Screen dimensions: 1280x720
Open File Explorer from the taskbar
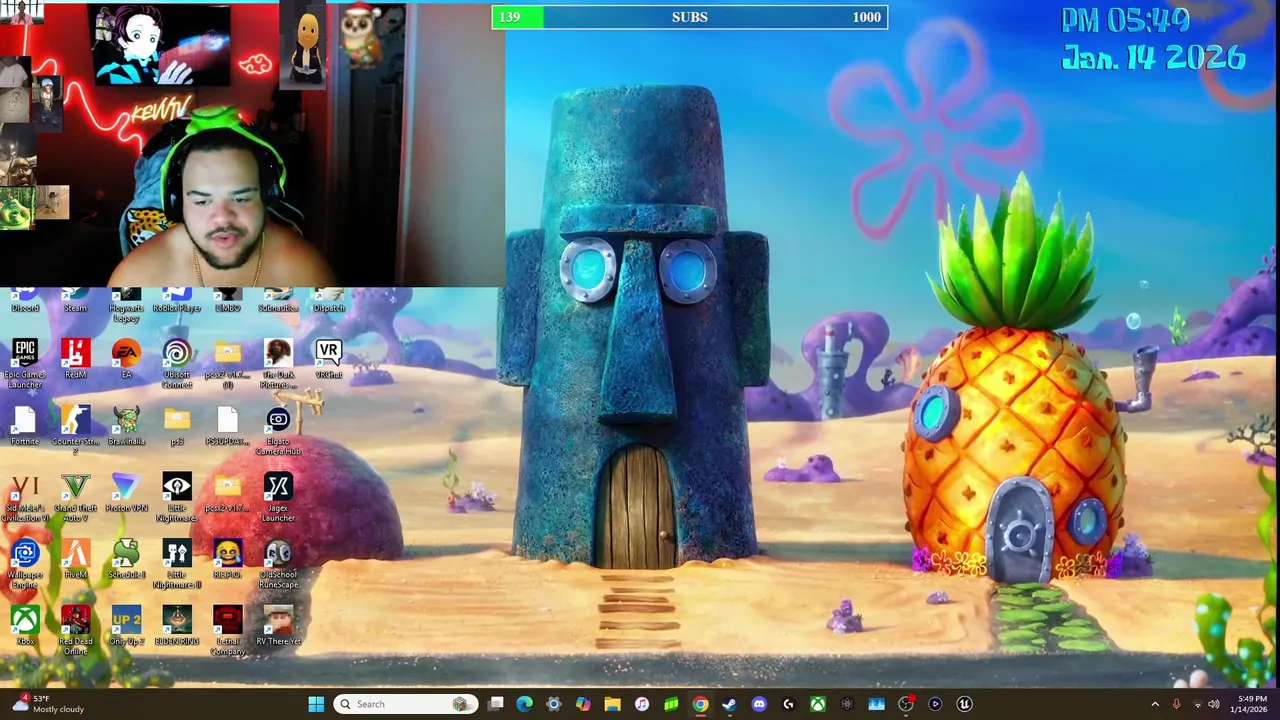612,704
